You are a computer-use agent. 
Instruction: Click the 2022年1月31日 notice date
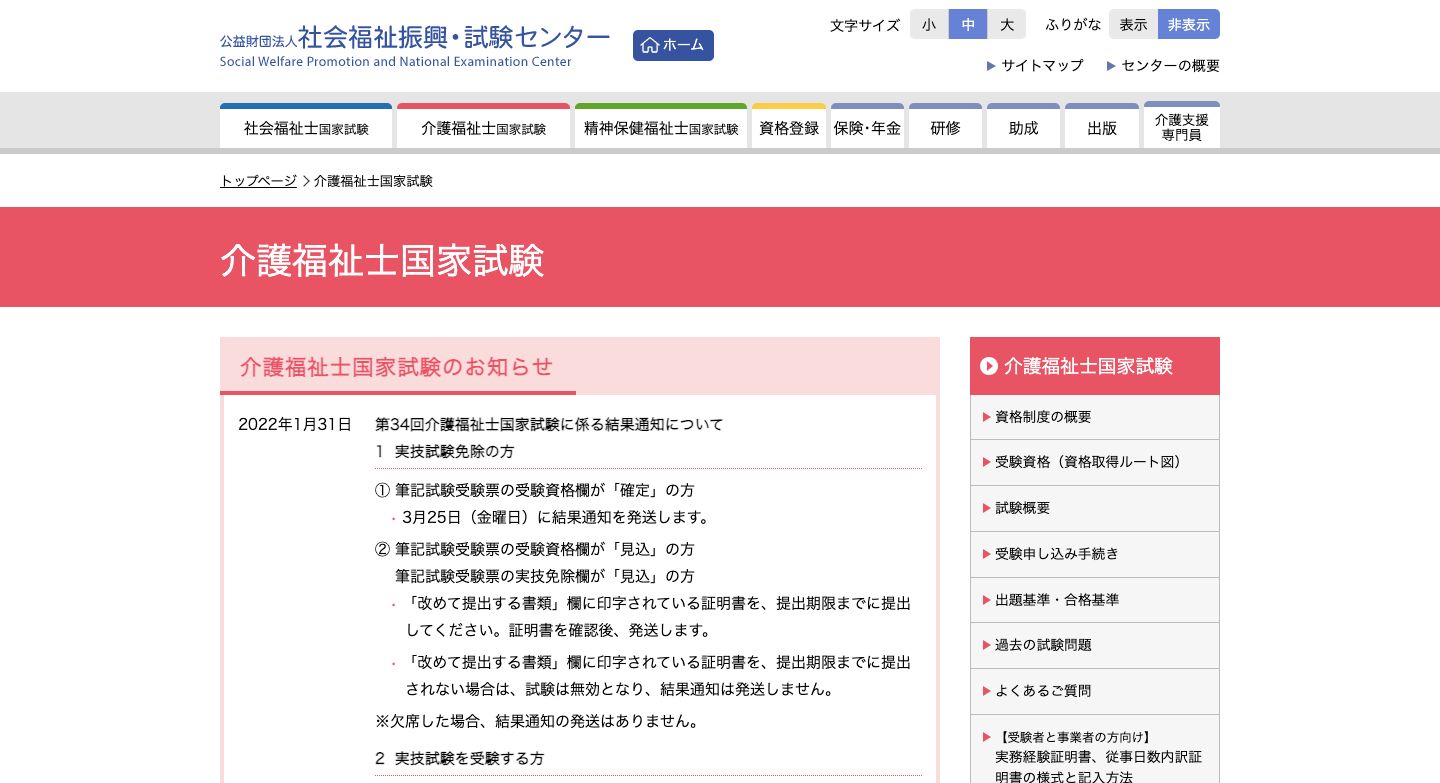[x=295, y=424]
